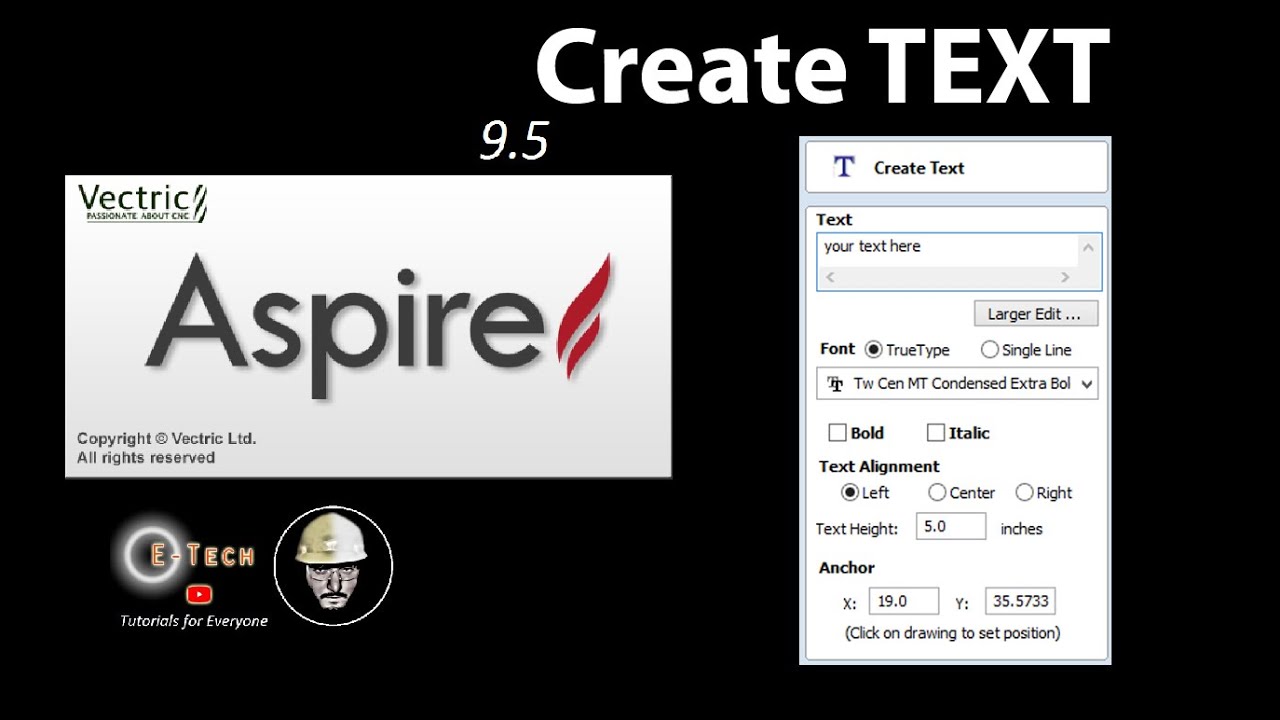This screenshot has width=1280, height=720.
Task: Click the 'Tutorials for Everyone' caption
Action: pos(194,621)
